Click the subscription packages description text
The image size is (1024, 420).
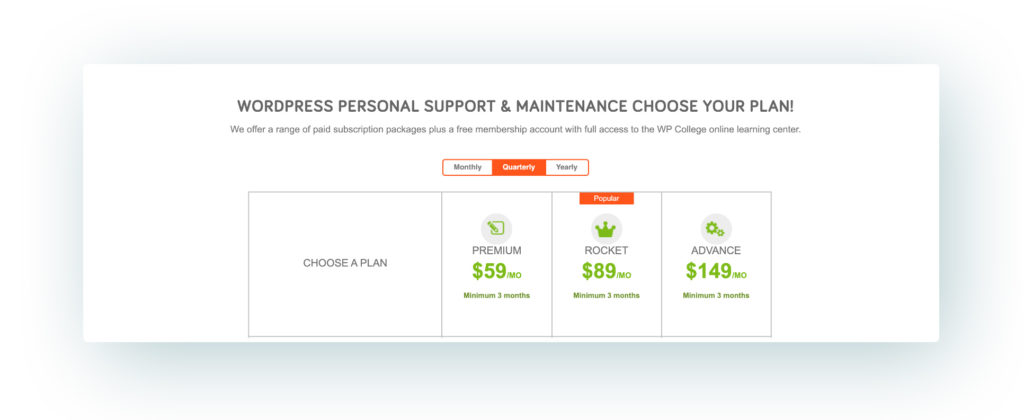click(x=515, y=129)
